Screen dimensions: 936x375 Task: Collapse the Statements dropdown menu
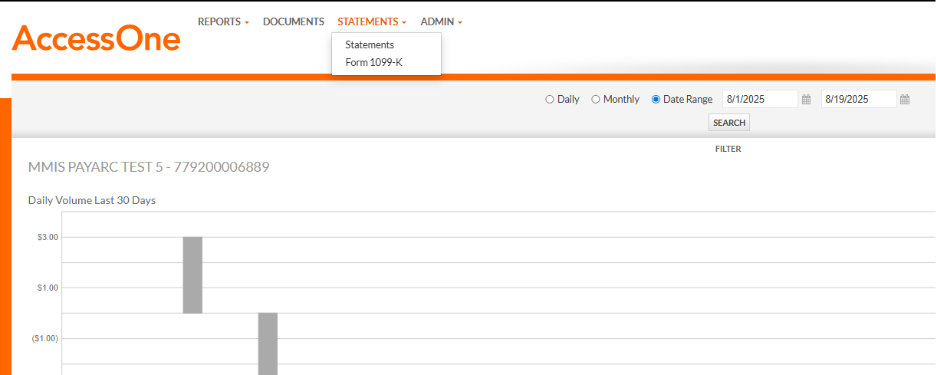tap(371, 21)
